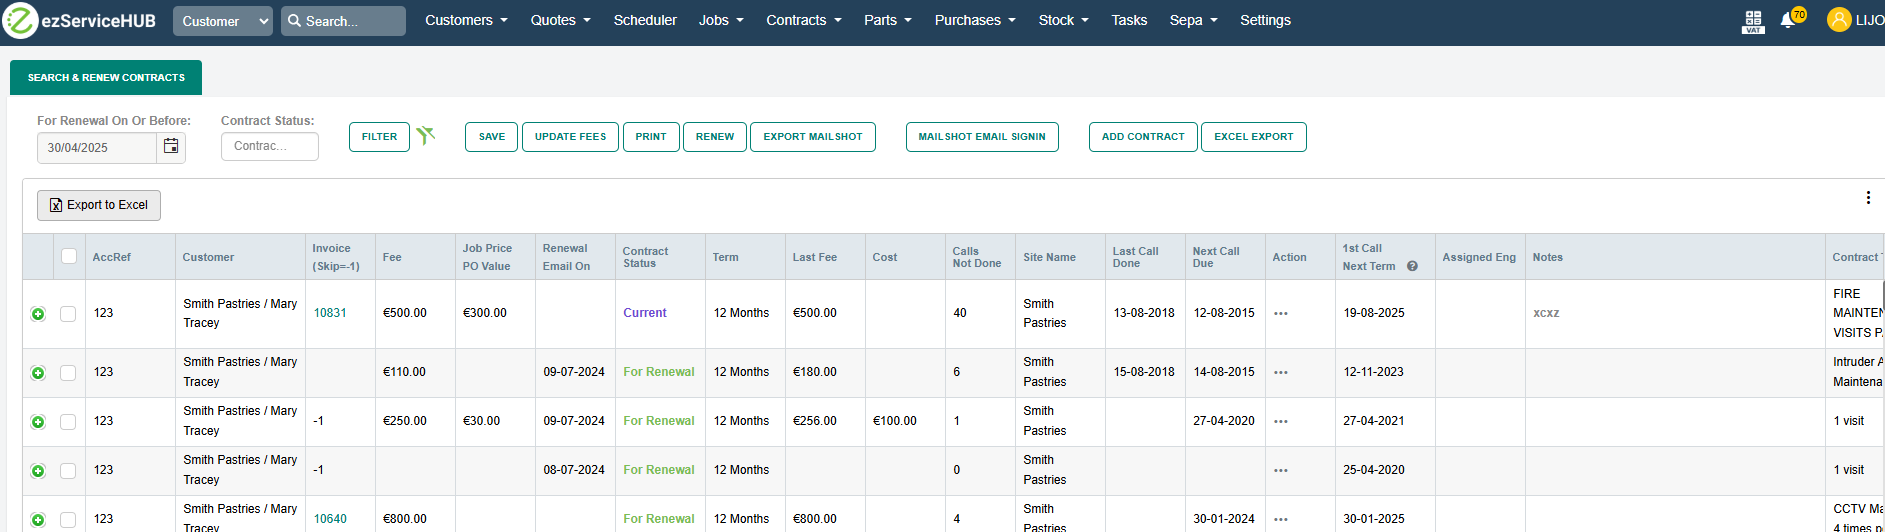1885x532 pixels.
Task: Expand the Stock menu
Action: [x=1063, y=20]
